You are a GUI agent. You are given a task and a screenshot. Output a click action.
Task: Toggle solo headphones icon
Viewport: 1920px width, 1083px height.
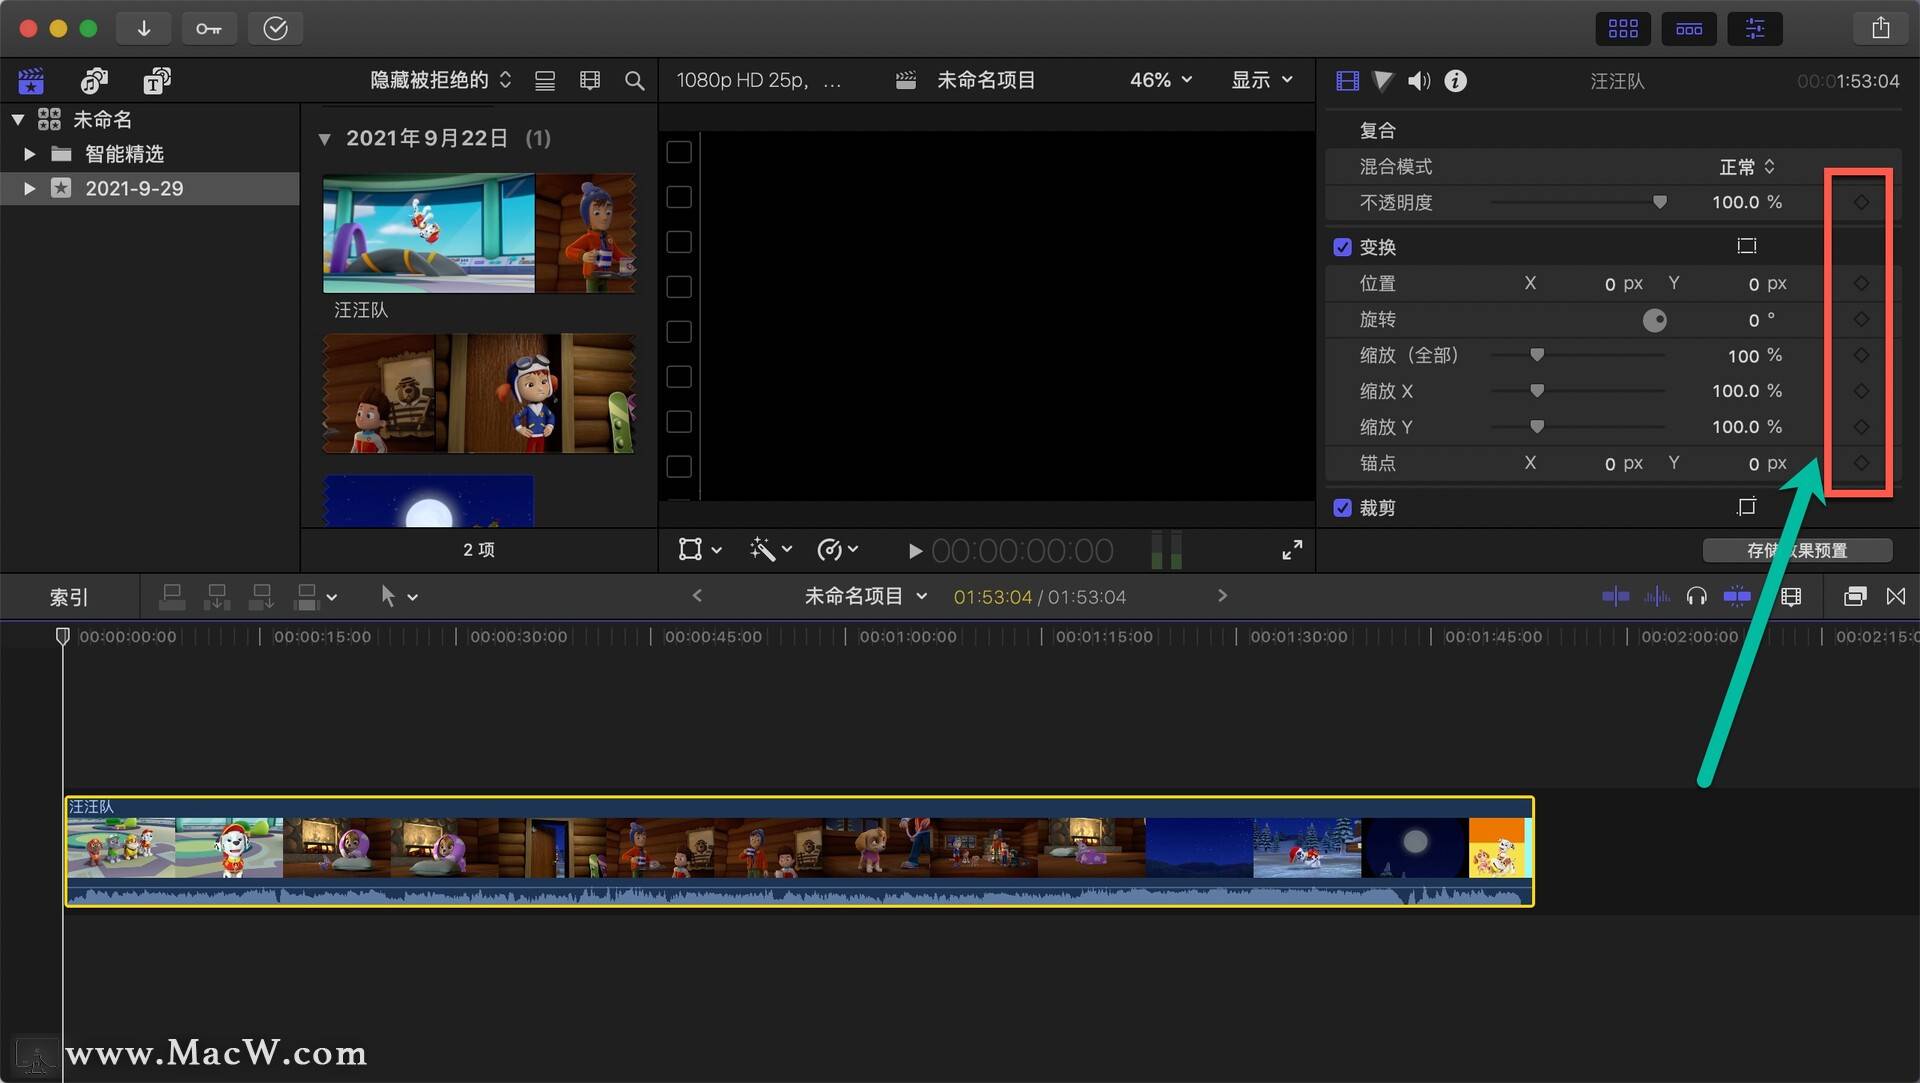point(1696,597)
